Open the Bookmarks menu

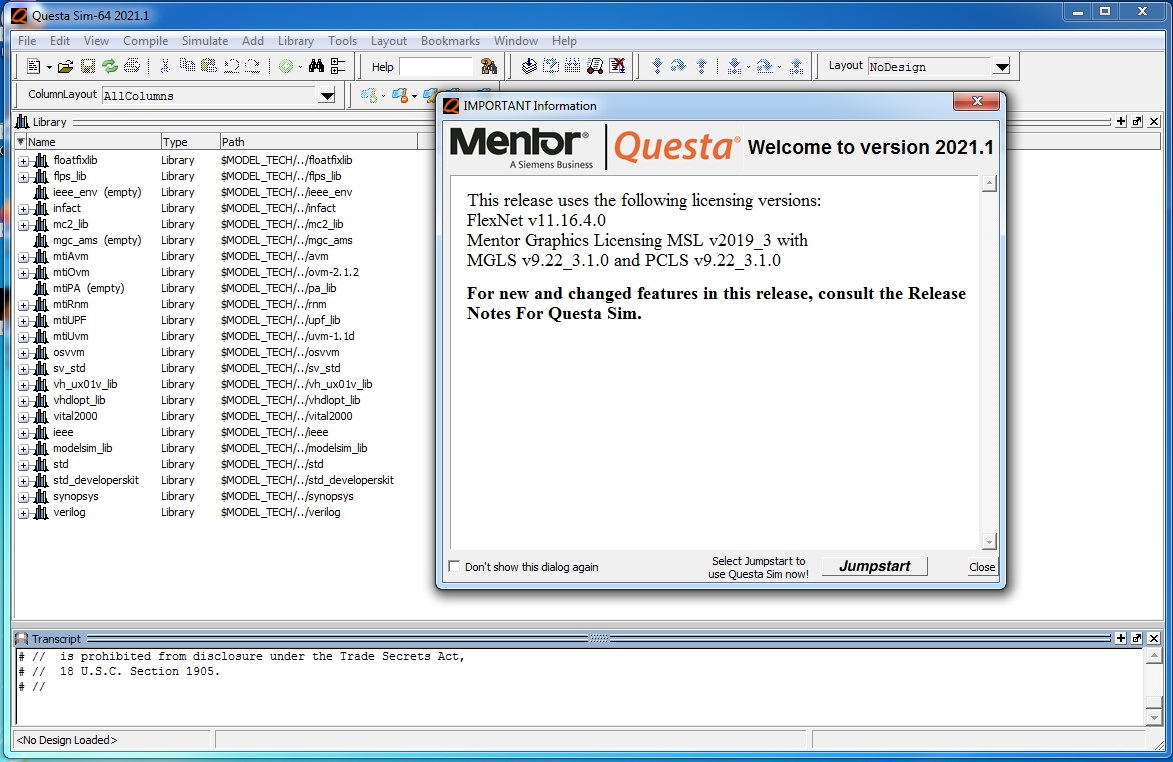tap(450, 40)
